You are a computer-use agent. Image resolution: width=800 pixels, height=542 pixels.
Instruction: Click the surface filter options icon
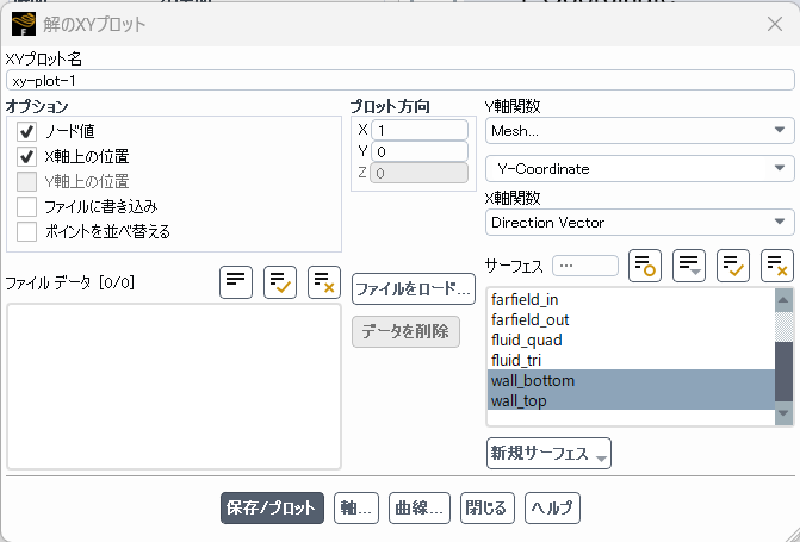click(645, 266)
